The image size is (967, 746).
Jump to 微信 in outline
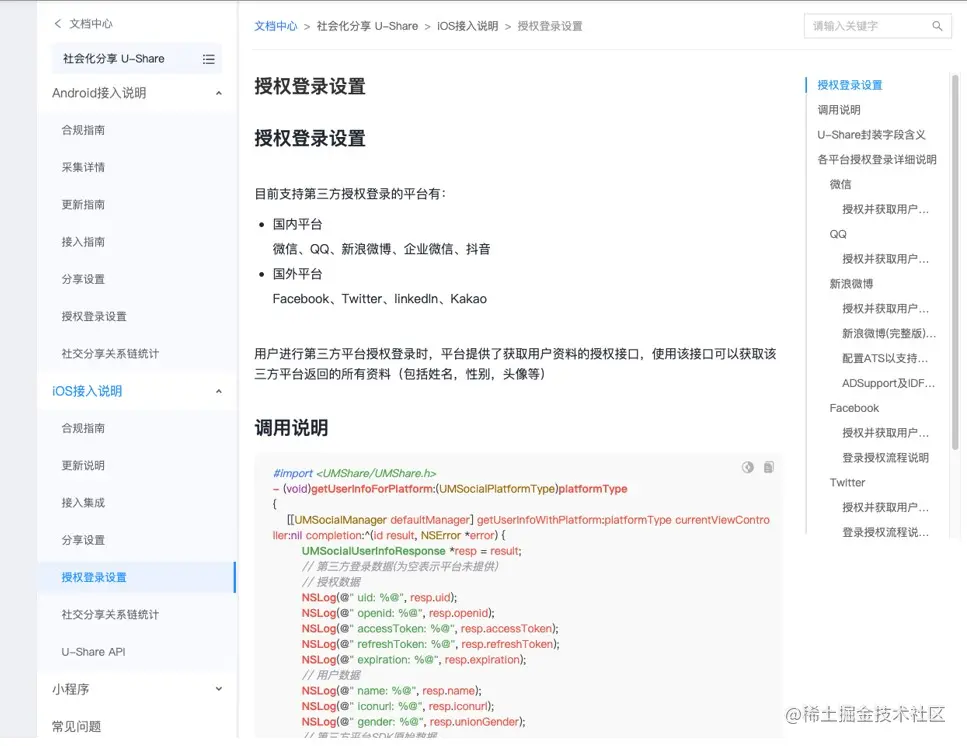(840, 184)
